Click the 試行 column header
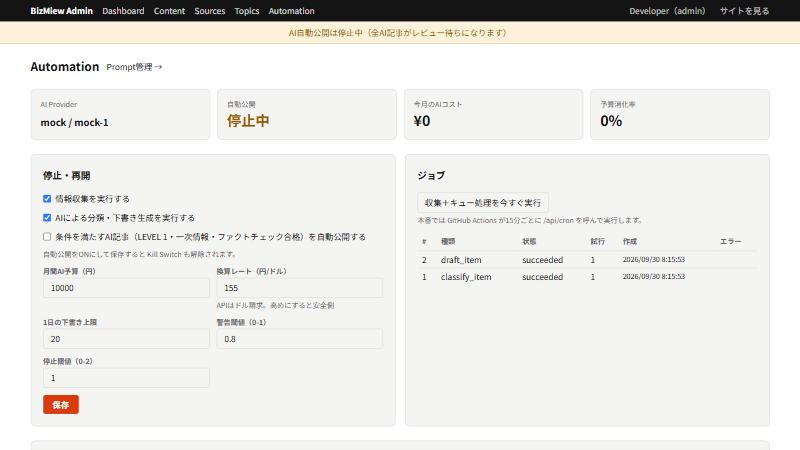 tap(597, 241)
